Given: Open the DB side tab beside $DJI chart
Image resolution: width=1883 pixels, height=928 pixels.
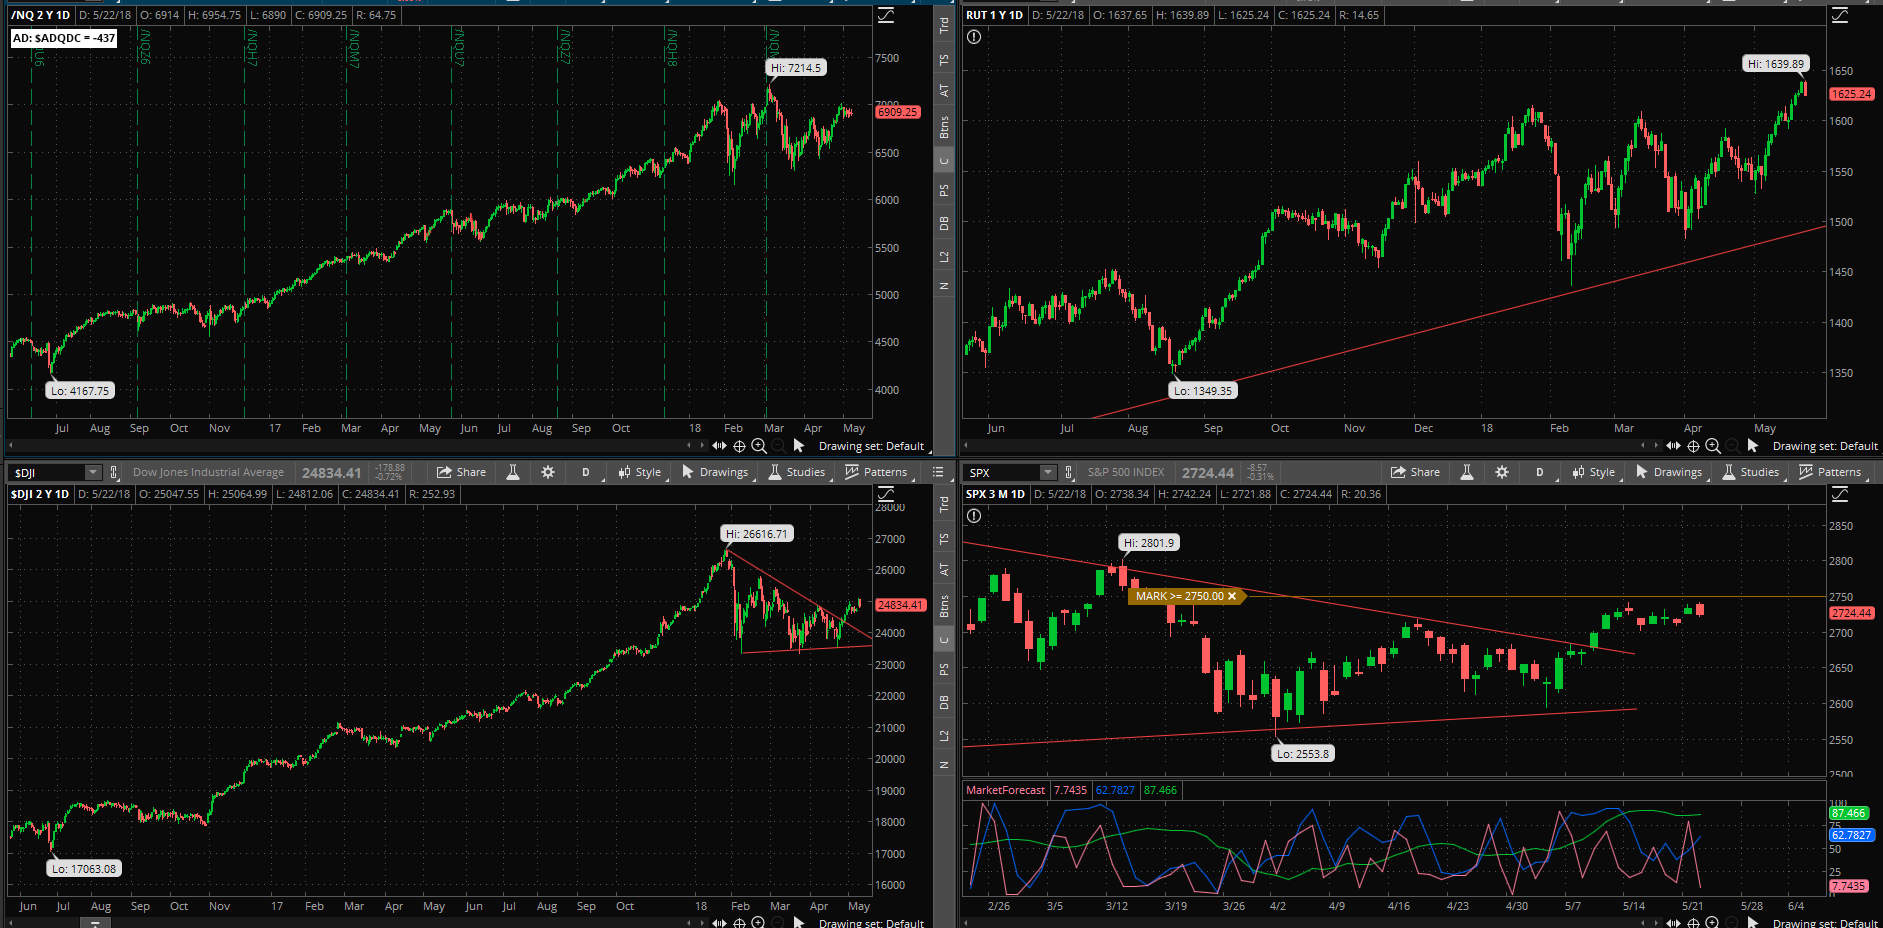Looking at the screenshot, I should (943, 703).
